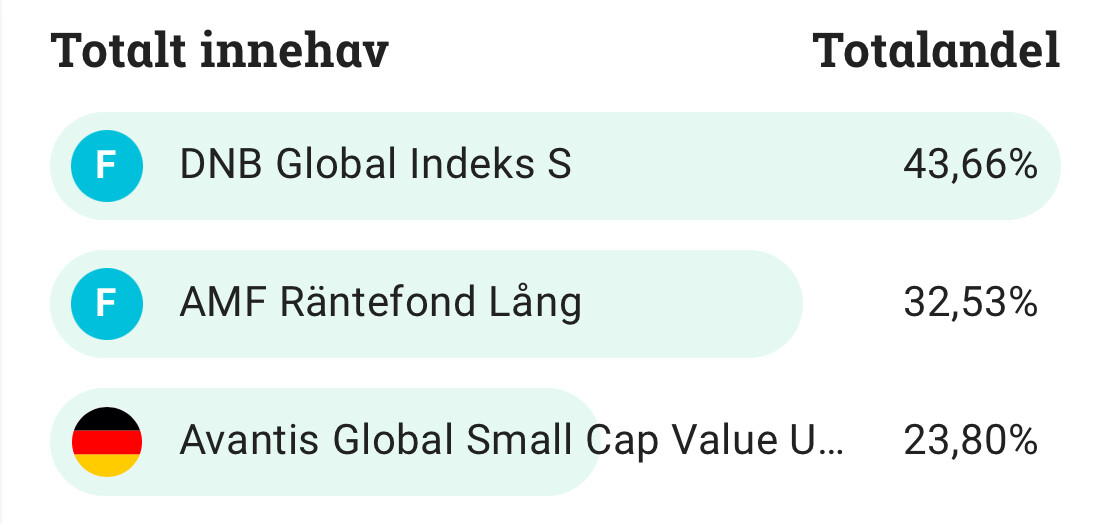This screenshot has height=524, width=1105.
Task: Open the AMF Räntefond Lång holding
Action: pyautogui.click(x=380, y=303)
